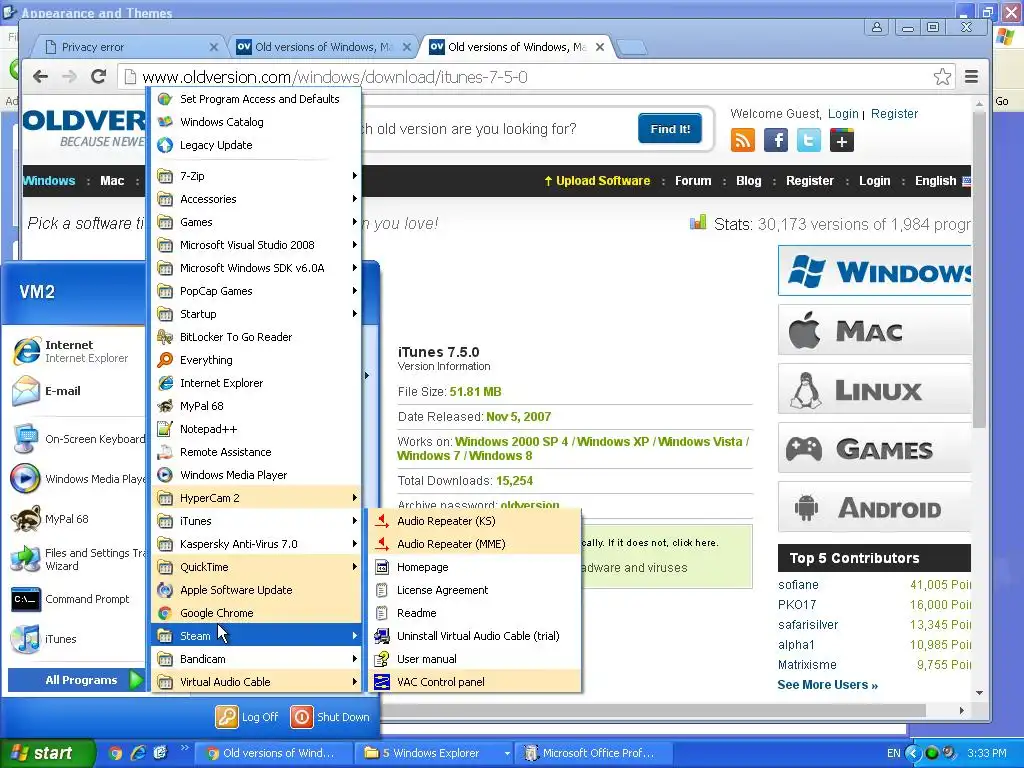The width and height of the screenshot is (1024, 768).
Task: Open Internet Explorer from the All Programs list
Action: coord(256,383)
